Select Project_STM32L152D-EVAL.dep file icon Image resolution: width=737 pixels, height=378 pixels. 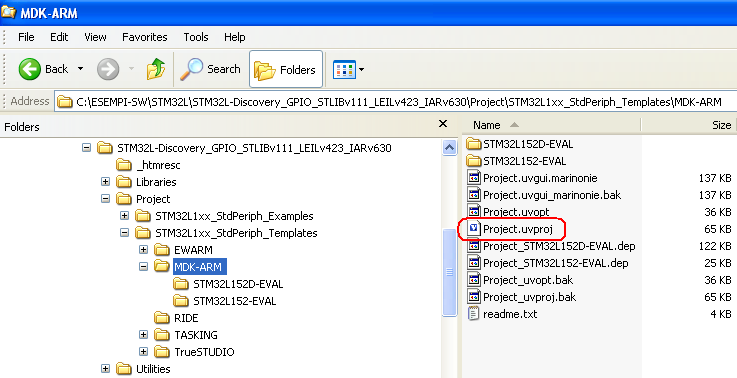474,246
